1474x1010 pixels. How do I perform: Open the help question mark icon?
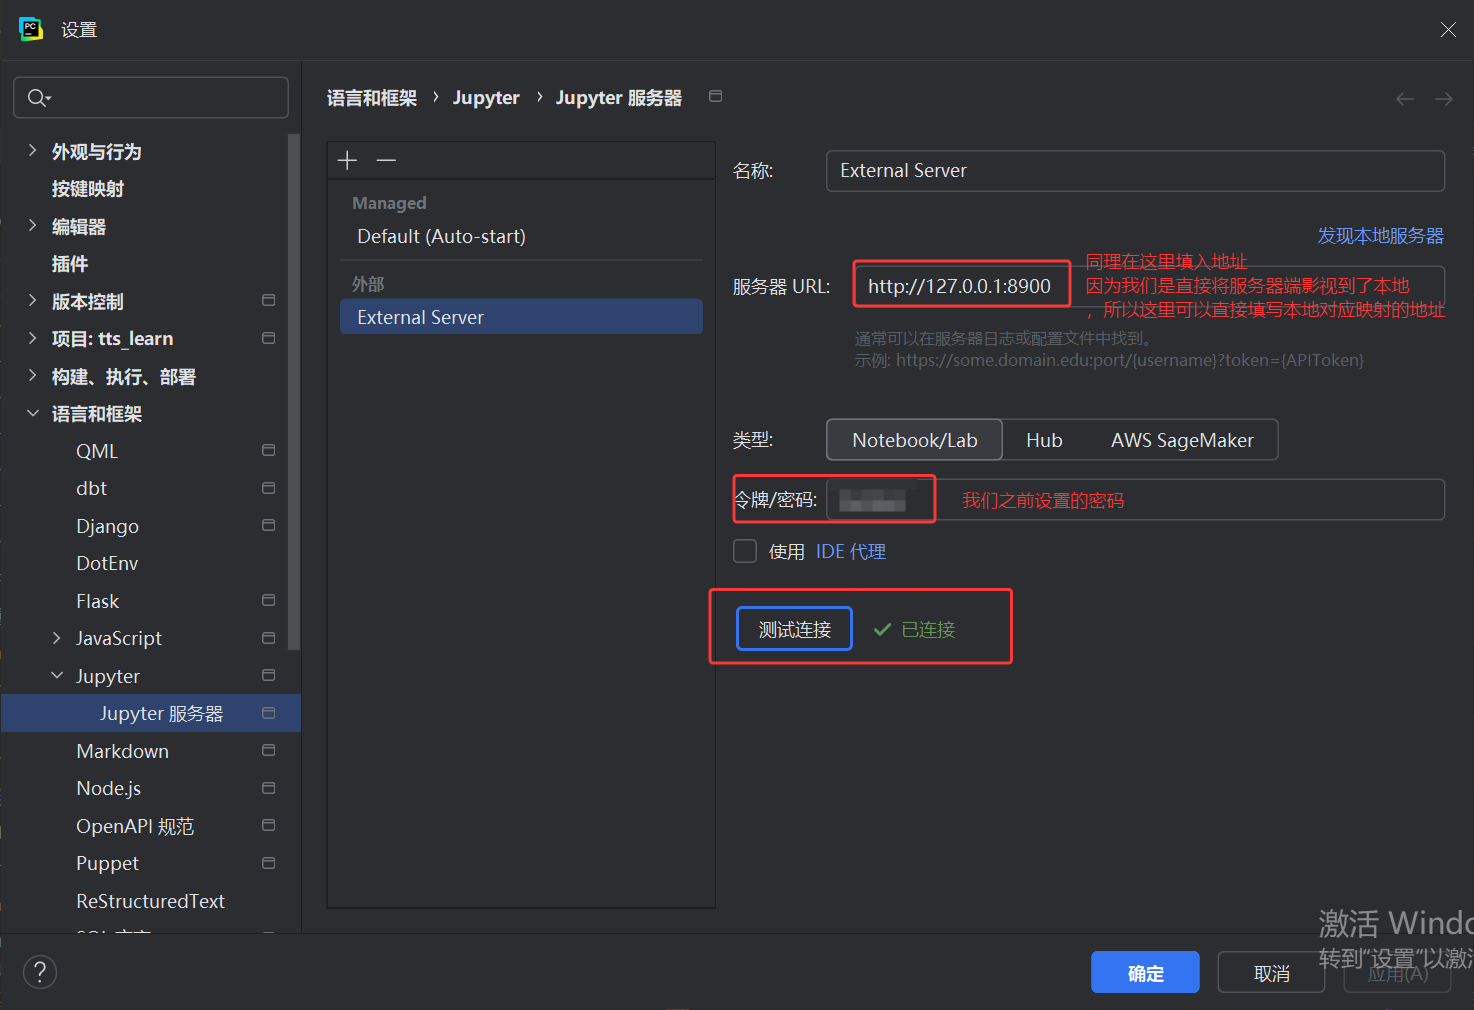(40, 972)
